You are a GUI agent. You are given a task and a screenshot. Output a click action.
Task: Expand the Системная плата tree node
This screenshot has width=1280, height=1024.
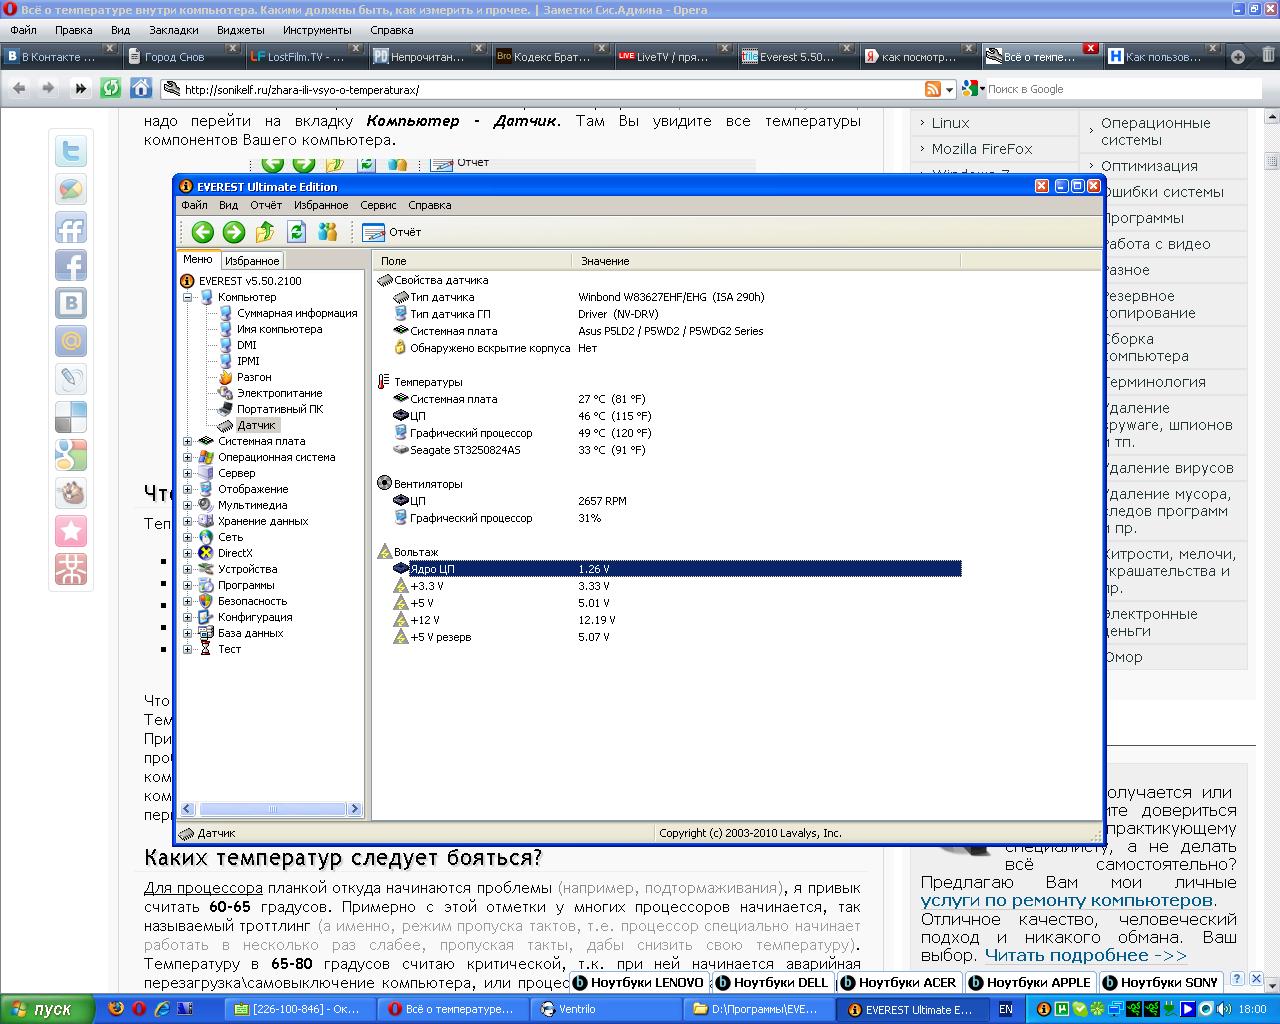187,441
